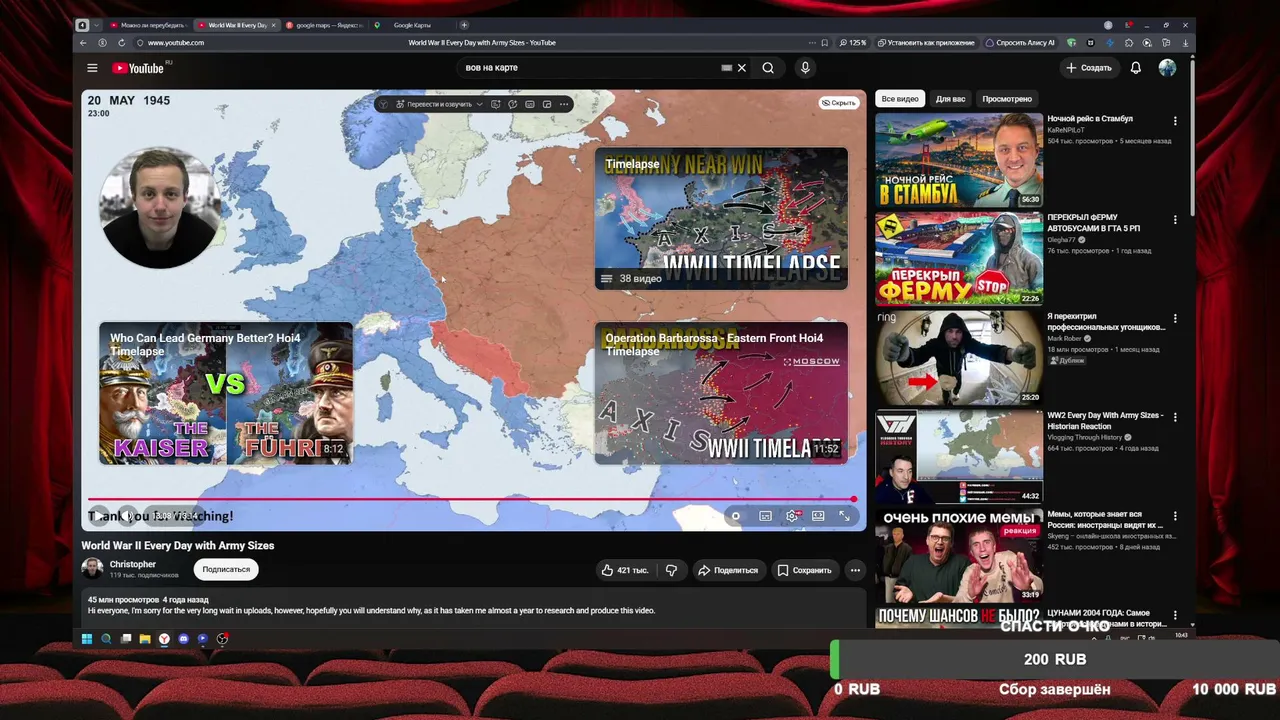Open options for 'Historian Reaction' video
Viewport: 1280px width, 720px height.
(1175, 418)
